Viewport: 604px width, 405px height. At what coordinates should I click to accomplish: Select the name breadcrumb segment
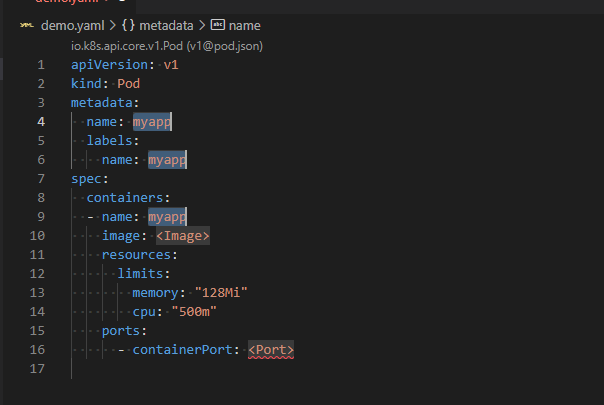[x=245, y=25]
